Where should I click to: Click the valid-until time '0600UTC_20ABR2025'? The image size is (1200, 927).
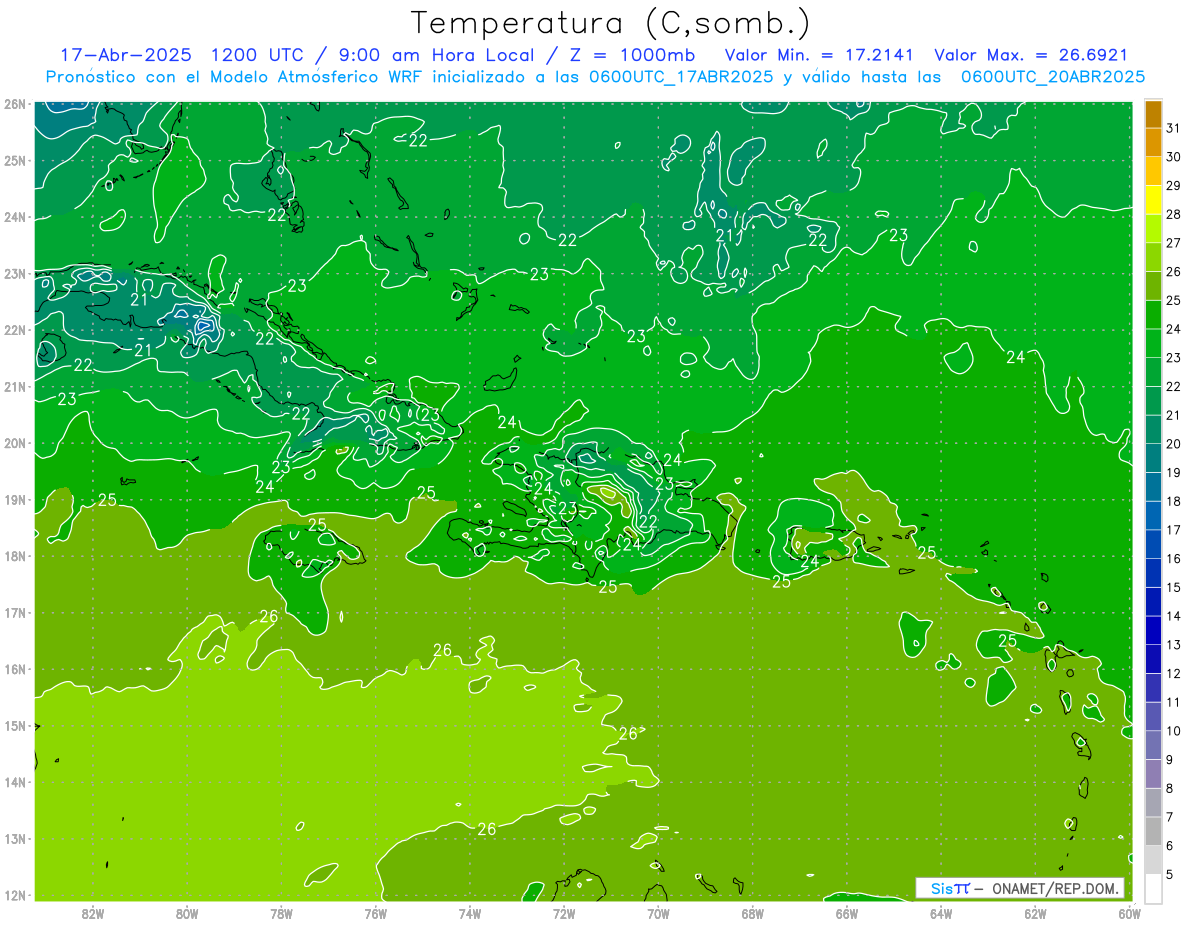click(x=1053, y=77)
